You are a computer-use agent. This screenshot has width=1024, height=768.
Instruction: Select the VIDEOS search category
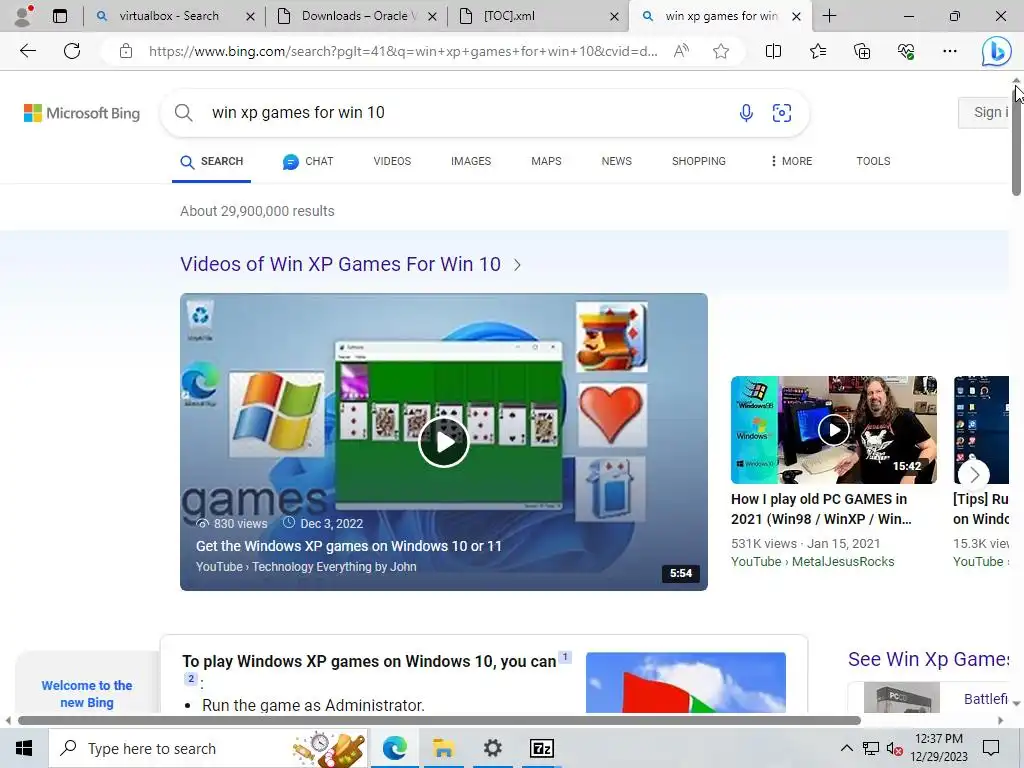[392, 161]
